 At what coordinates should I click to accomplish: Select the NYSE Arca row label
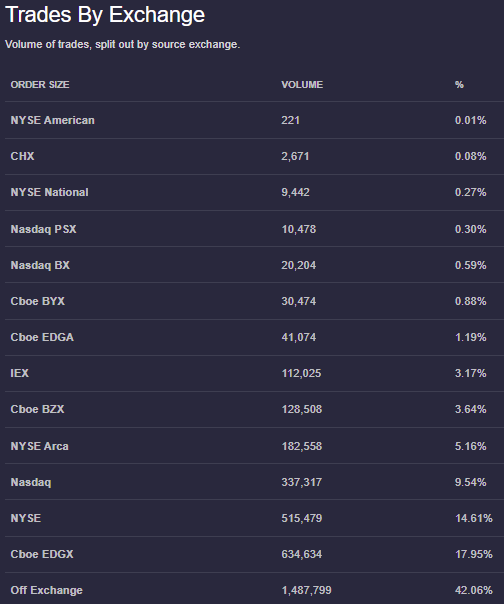point(39,446)
